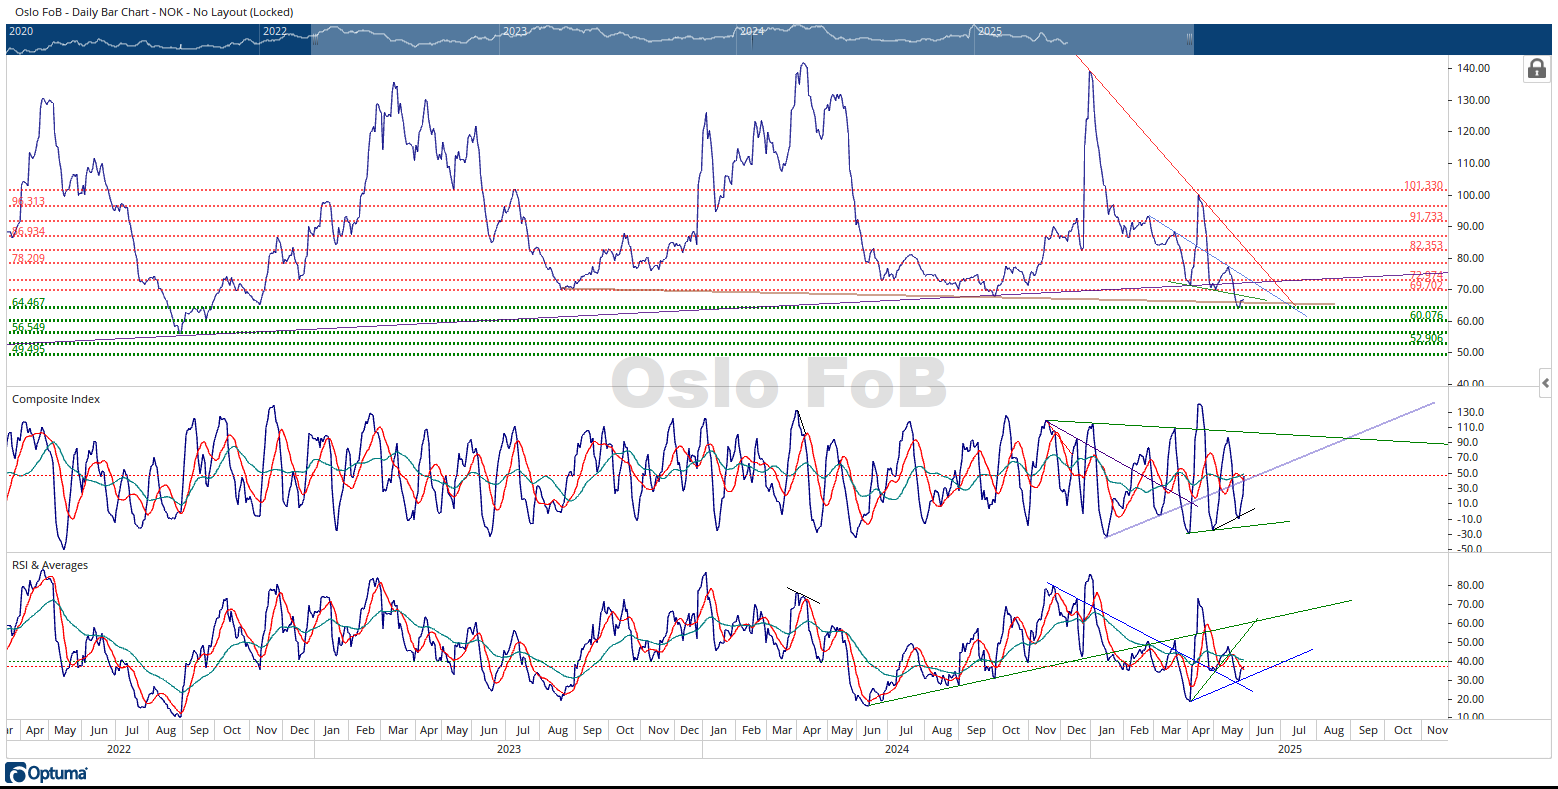Click the 82.353 red level label
The height and width of the screenshot is (789, 1558).
click(1426, 246)
